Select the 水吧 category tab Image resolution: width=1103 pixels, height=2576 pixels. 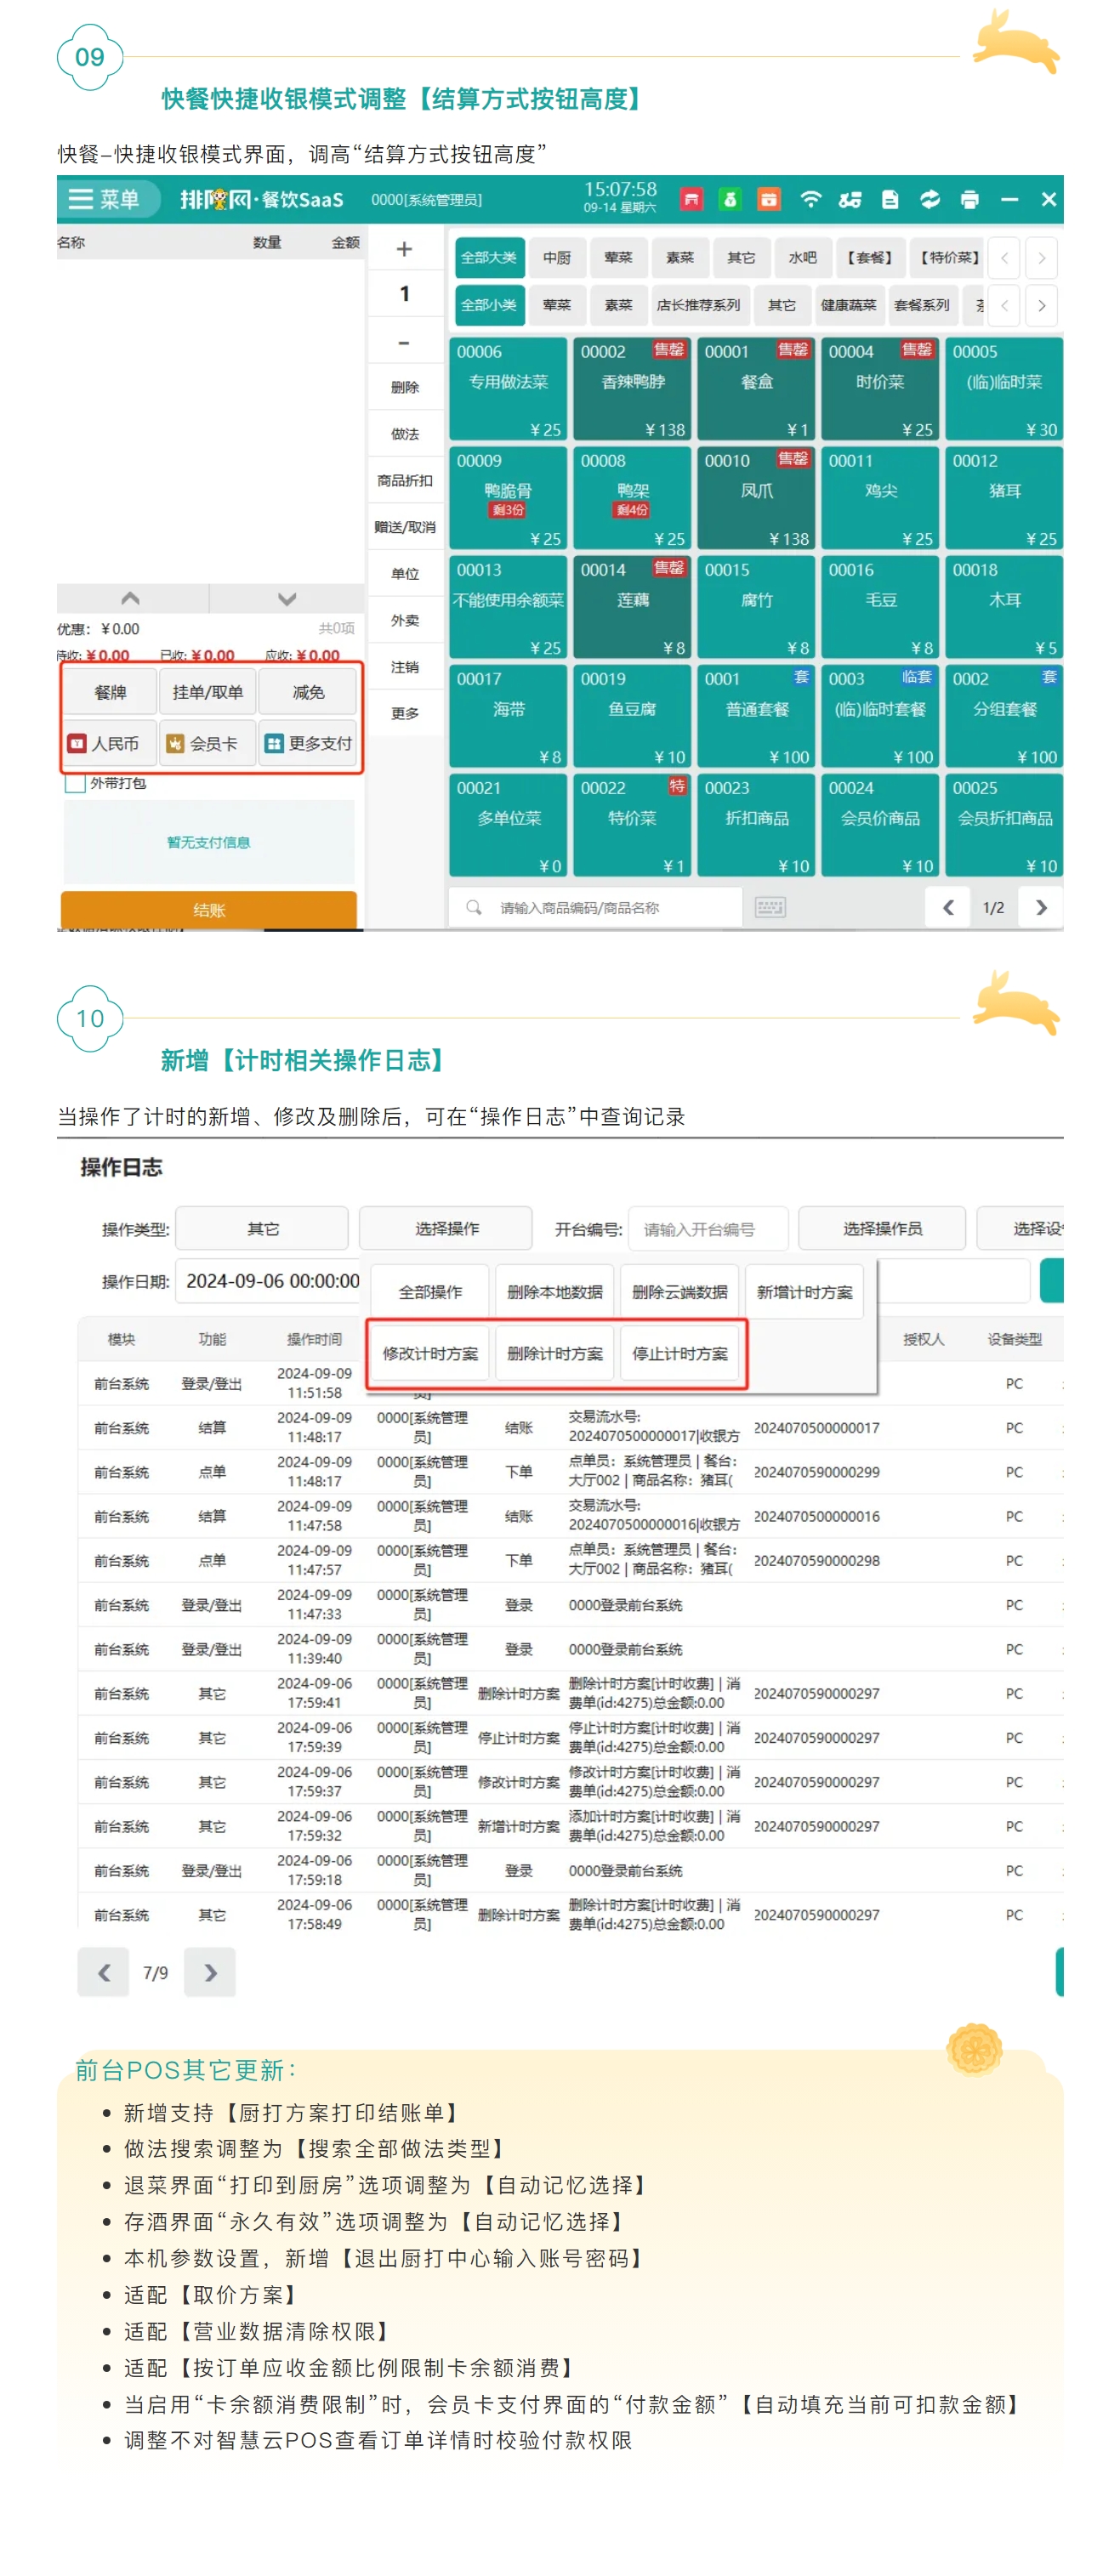[x=802, y=258]
